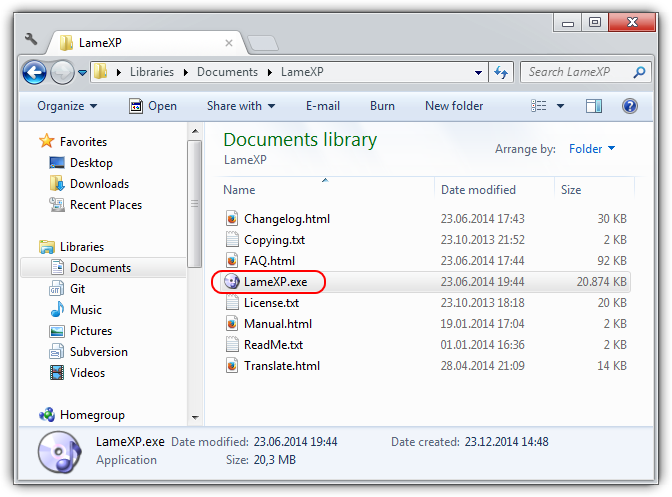Viewport: 672px width, 497px height.
Task: Click Libraries in the address breadcrumb
Action: point(152,72)
